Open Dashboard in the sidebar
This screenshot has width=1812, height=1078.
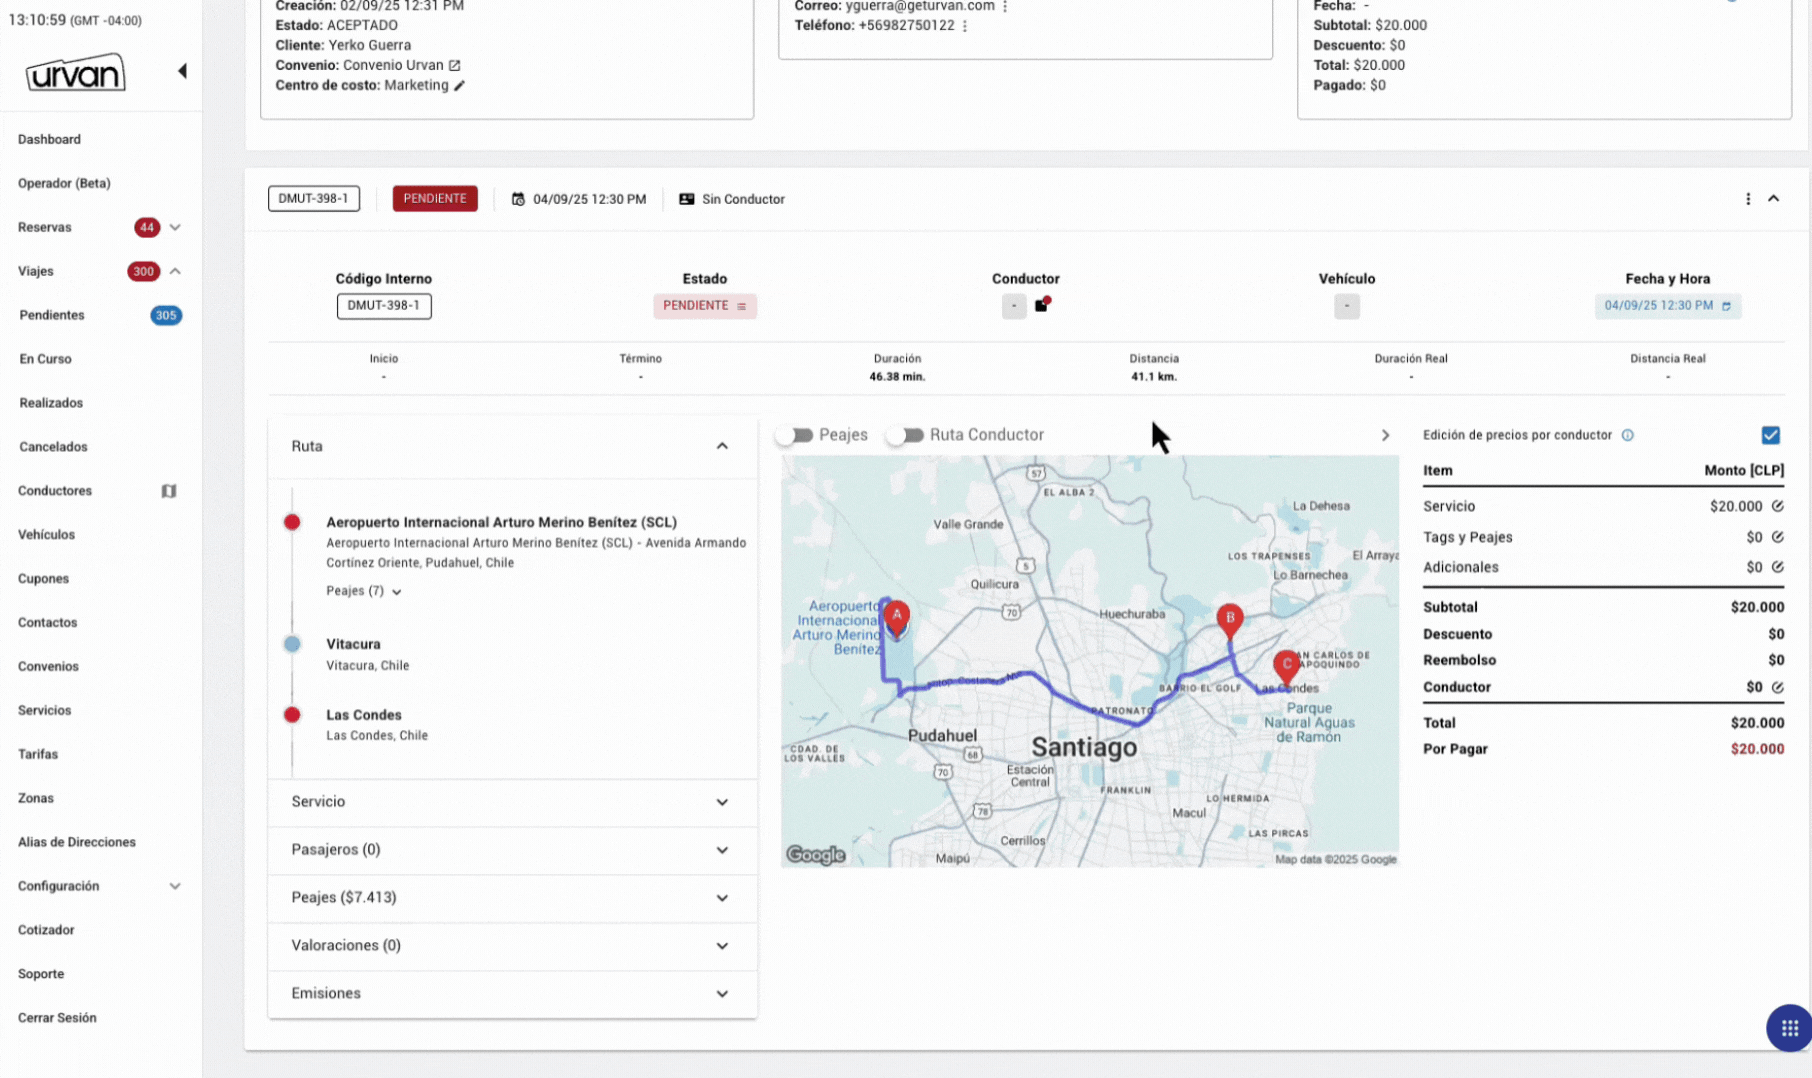click(x=49, y=139)
